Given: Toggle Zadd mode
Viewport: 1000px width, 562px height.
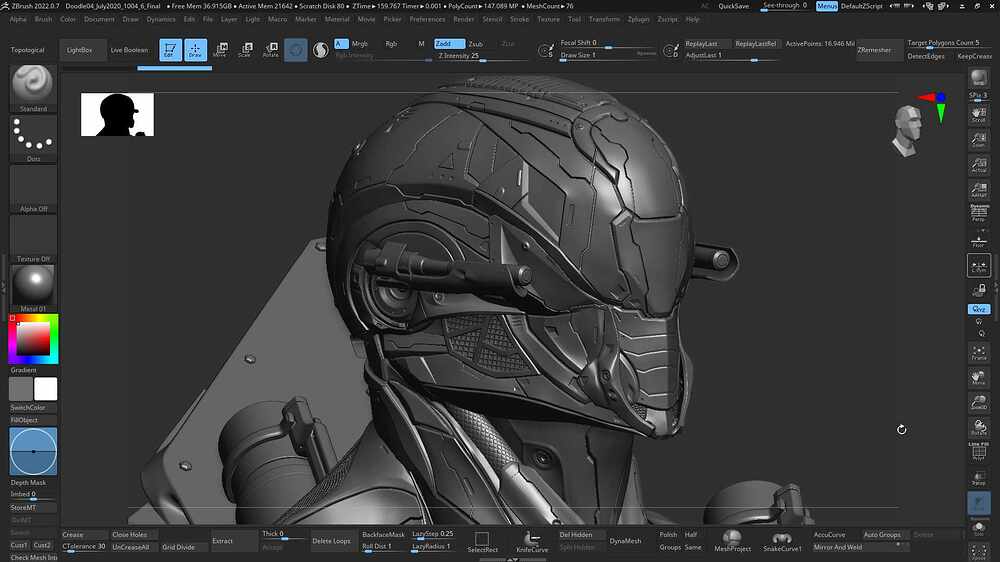Looking at the screenshot, I should (449, 44).
